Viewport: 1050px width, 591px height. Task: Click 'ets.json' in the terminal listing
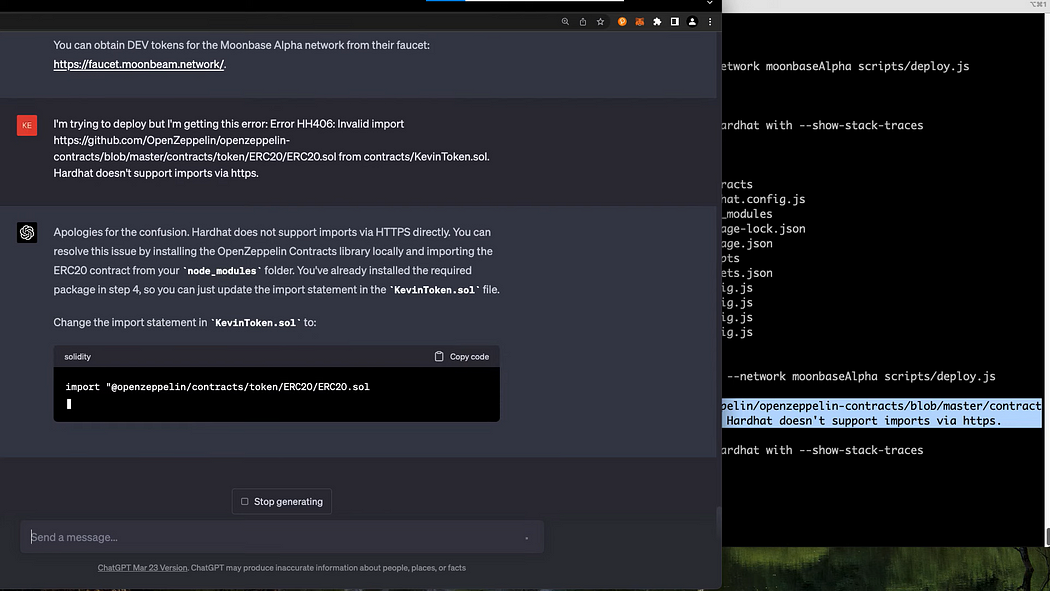[747, 273]
